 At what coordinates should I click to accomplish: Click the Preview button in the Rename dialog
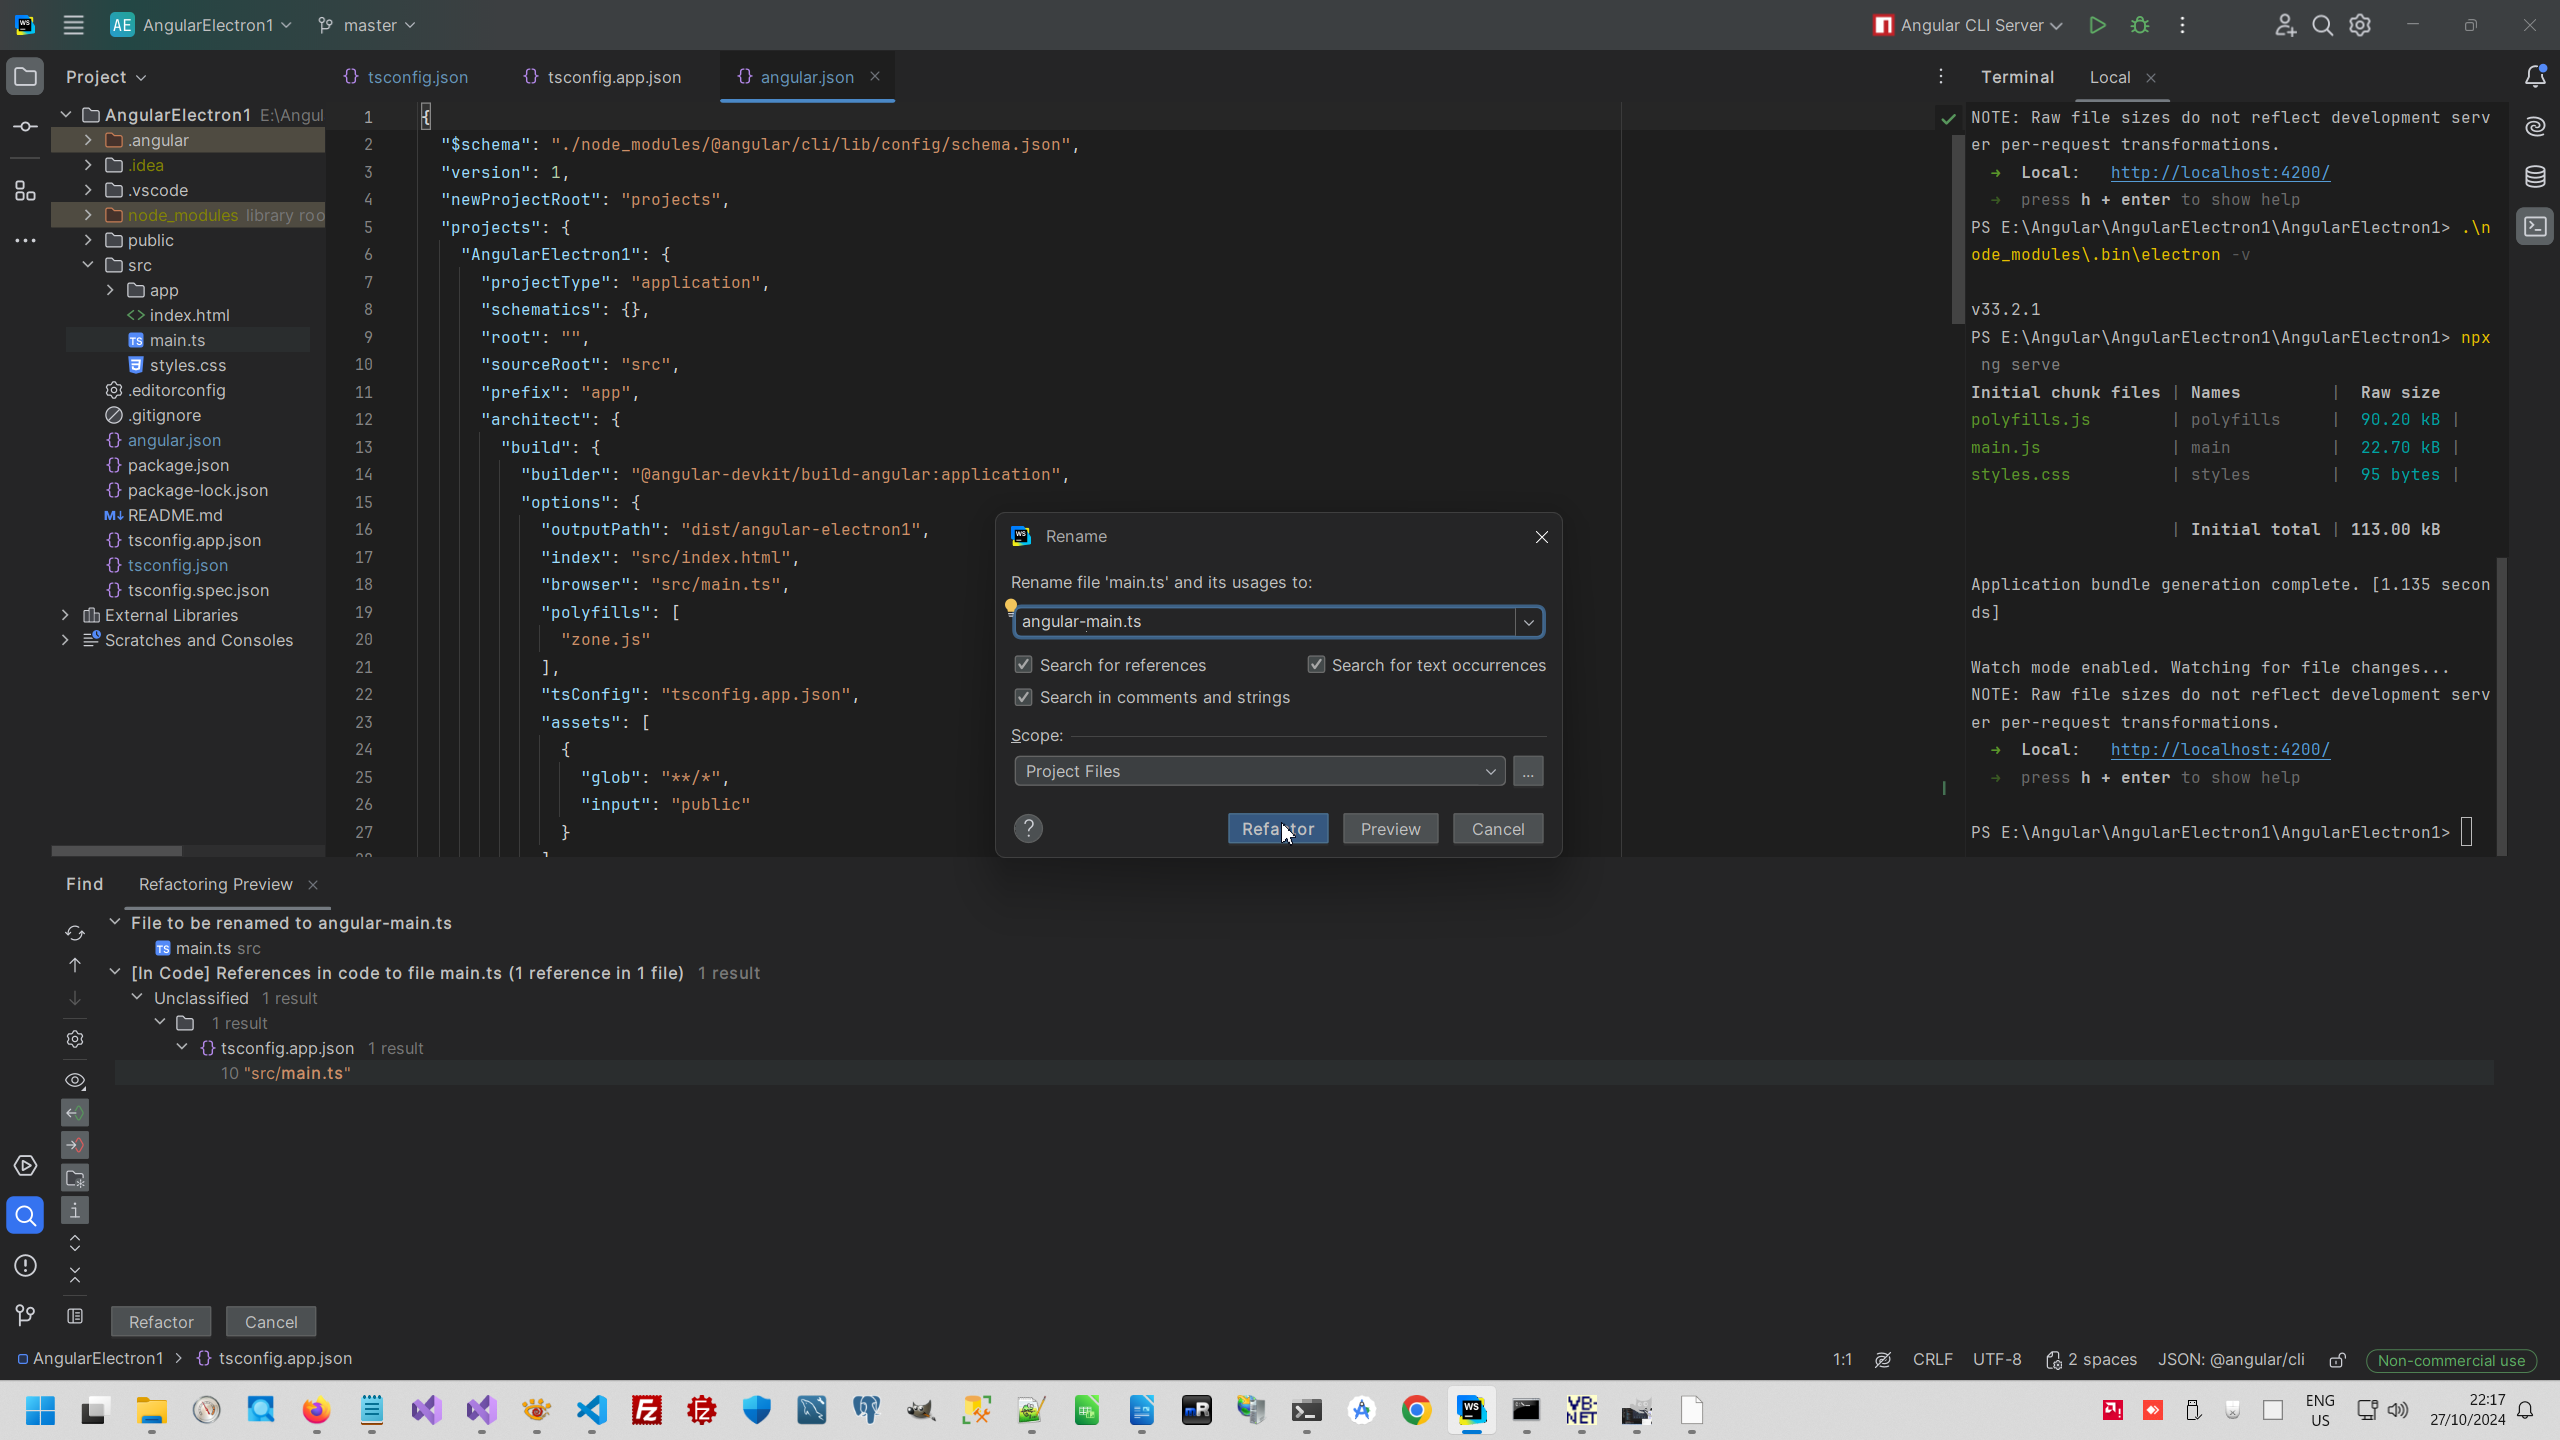click(1390, 829)
